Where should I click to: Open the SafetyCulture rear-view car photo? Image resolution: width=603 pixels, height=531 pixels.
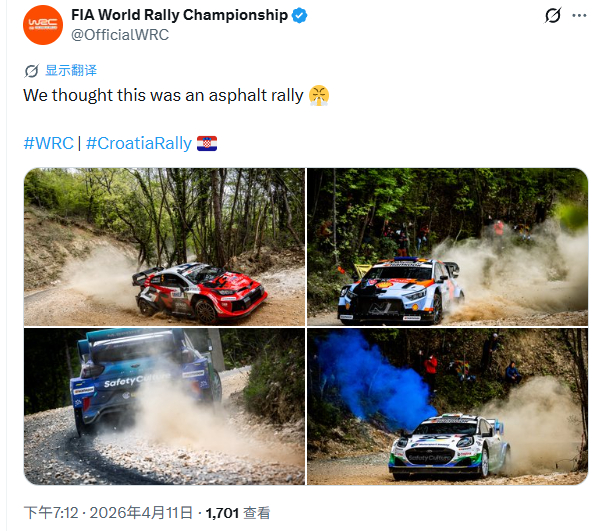tap(164, 406)
